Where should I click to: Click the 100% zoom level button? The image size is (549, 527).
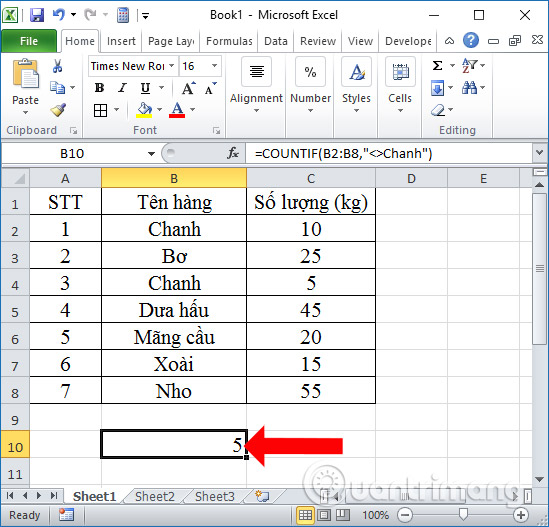coord(375,515)
